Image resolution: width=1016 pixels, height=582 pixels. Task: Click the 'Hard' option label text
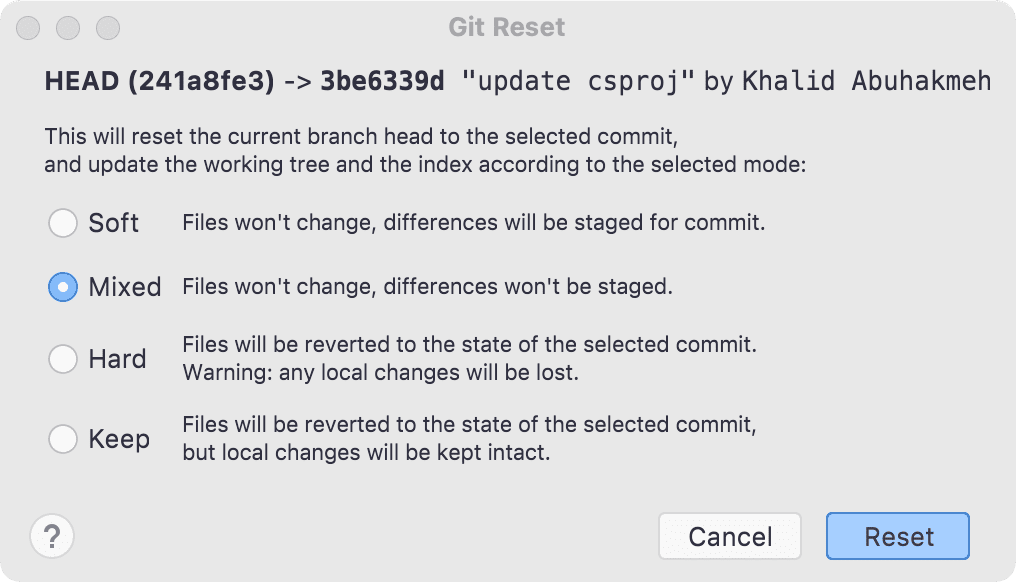coord(117,358)
